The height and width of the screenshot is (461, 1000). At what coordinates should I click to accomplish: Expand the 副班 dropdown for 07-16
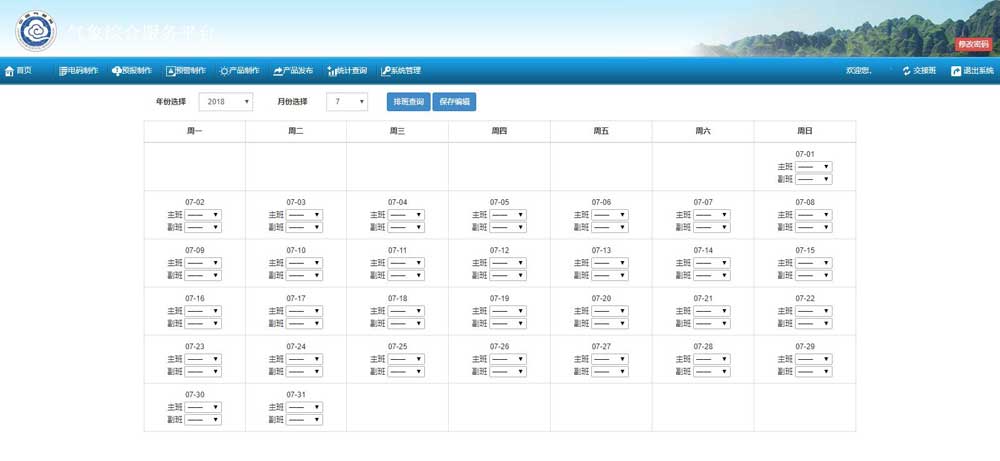click(x=203, y=323)
